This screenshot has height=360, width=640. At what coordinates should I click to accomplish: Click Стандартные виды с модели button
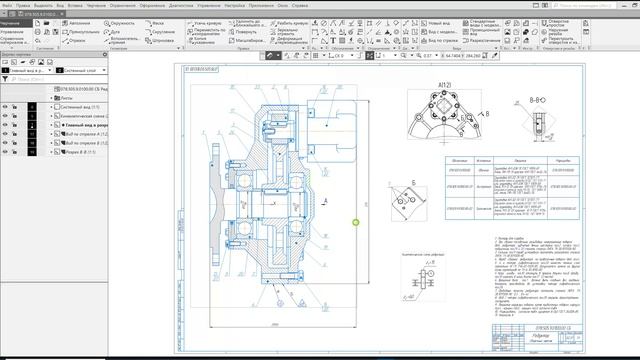point(482,23)
